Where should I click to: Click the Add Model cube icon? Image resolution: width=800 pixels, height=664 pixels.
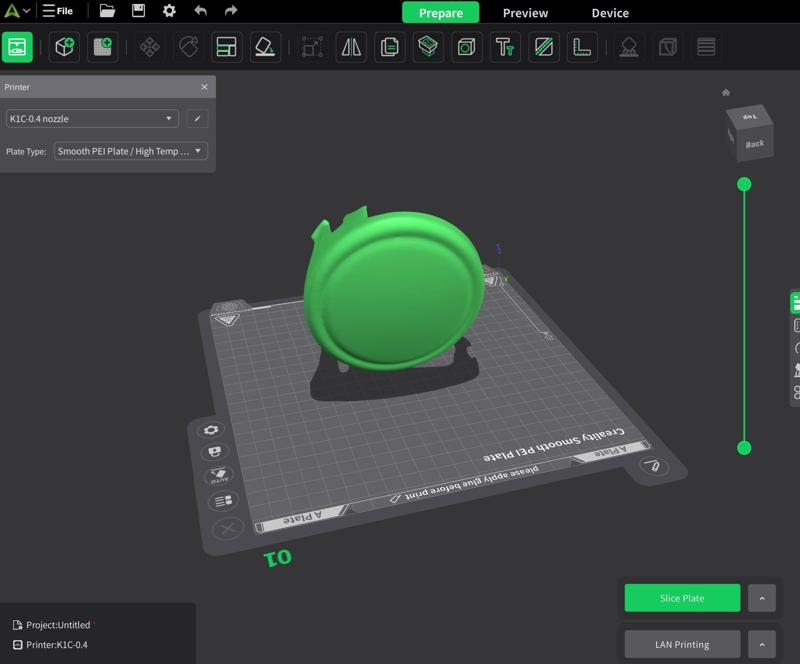coord(64,47)
